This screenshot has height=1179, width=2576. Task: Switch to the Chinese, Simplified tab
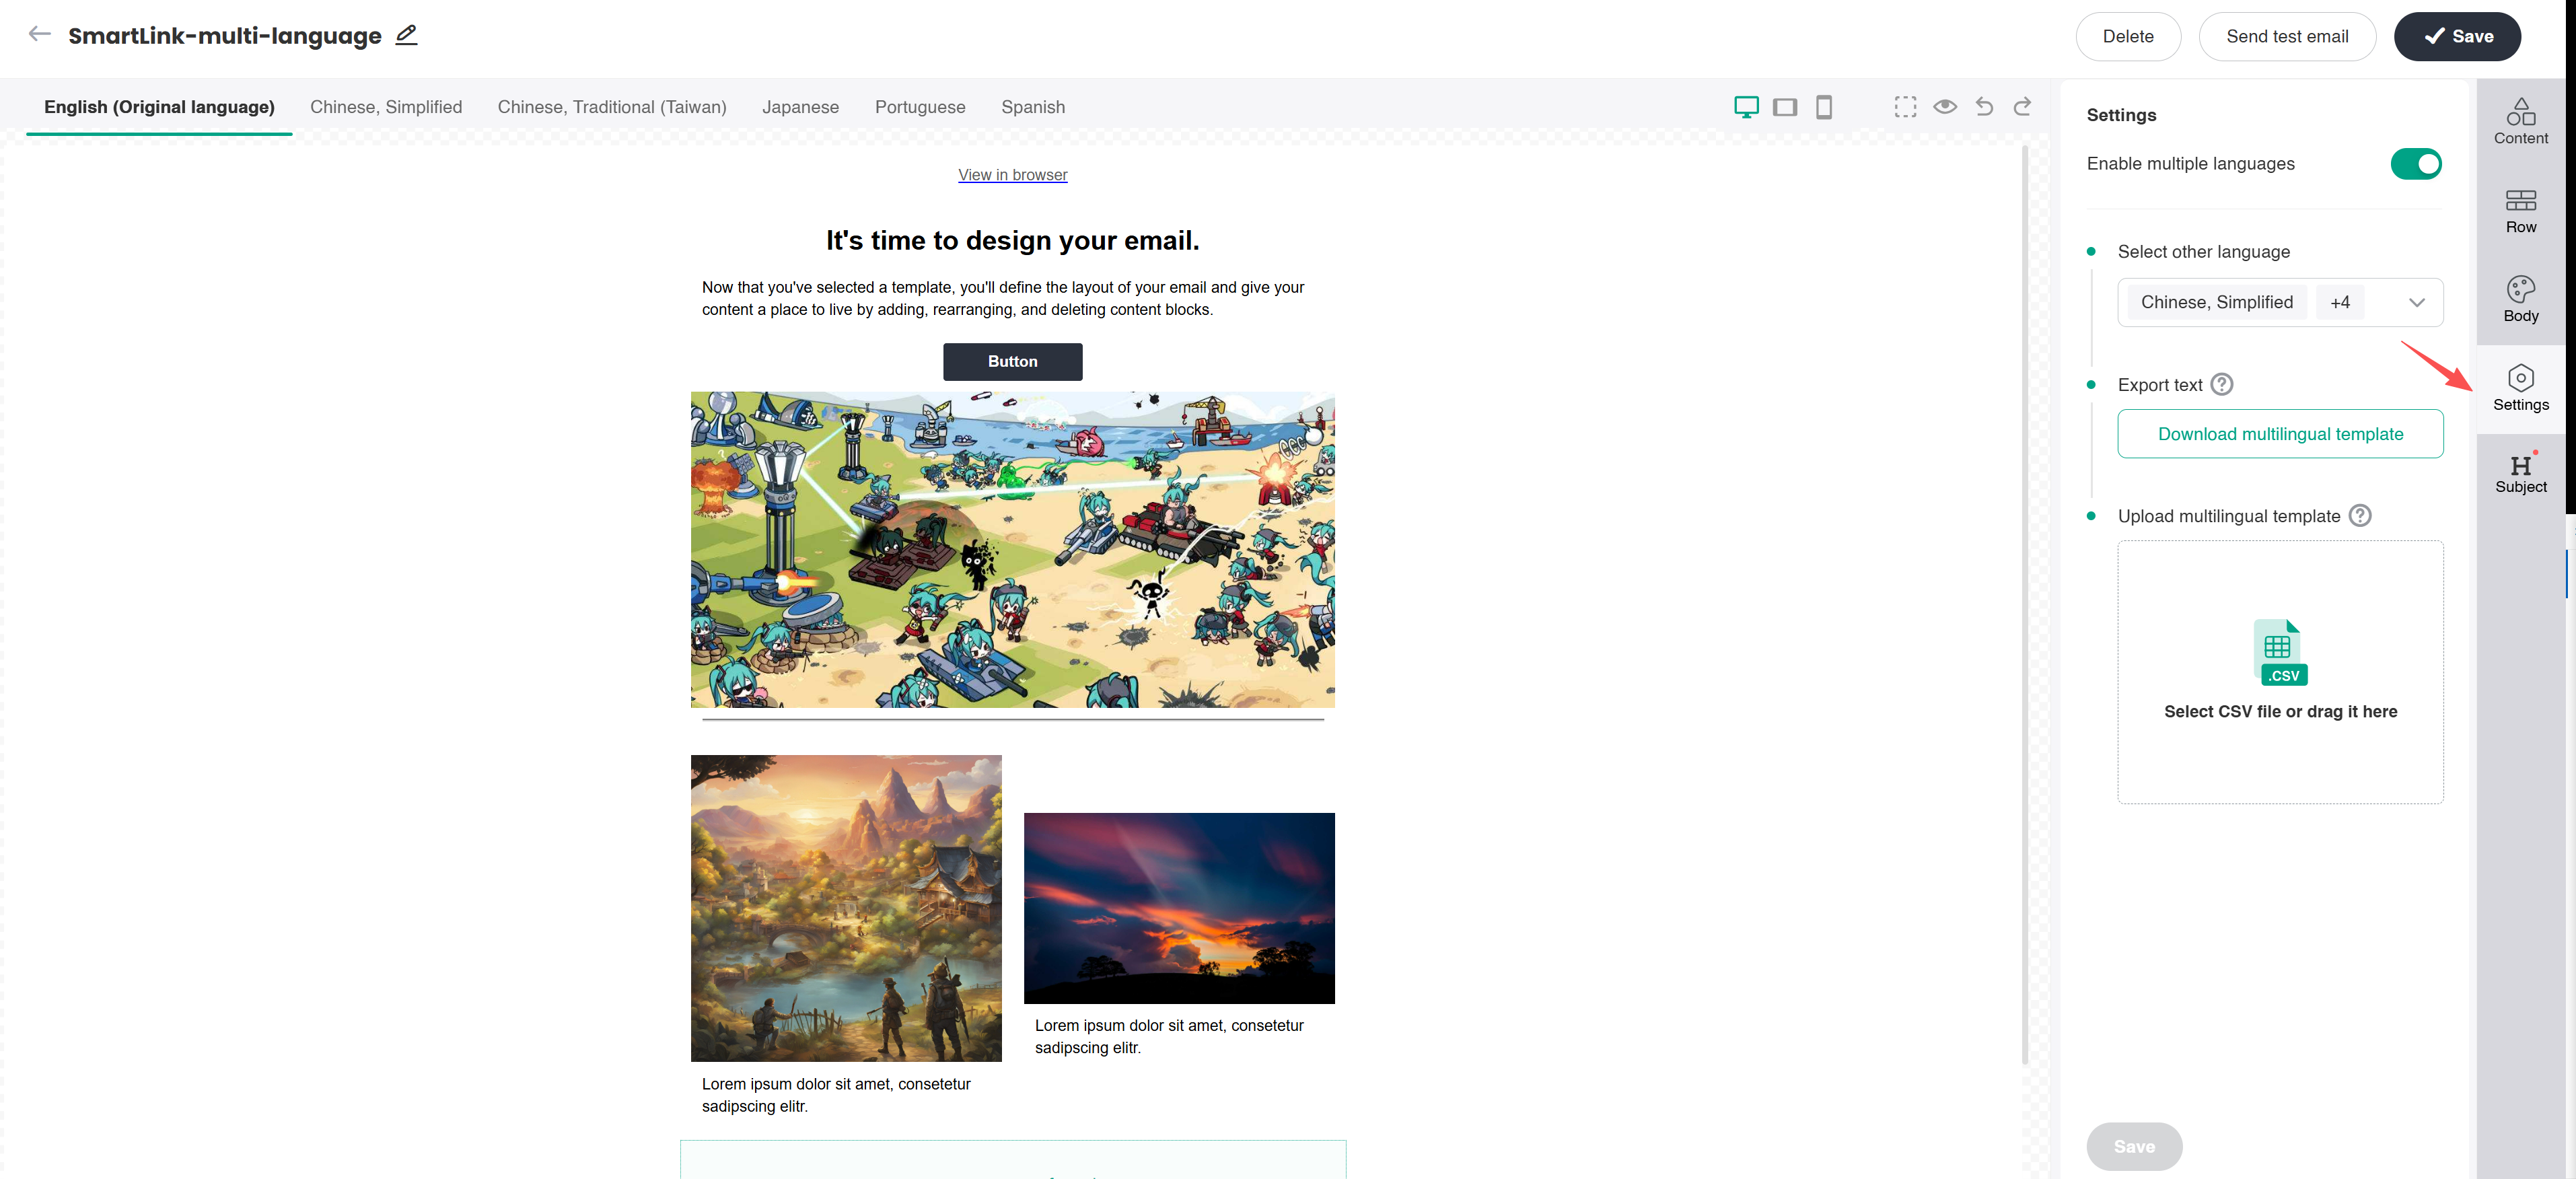(386, 107)
